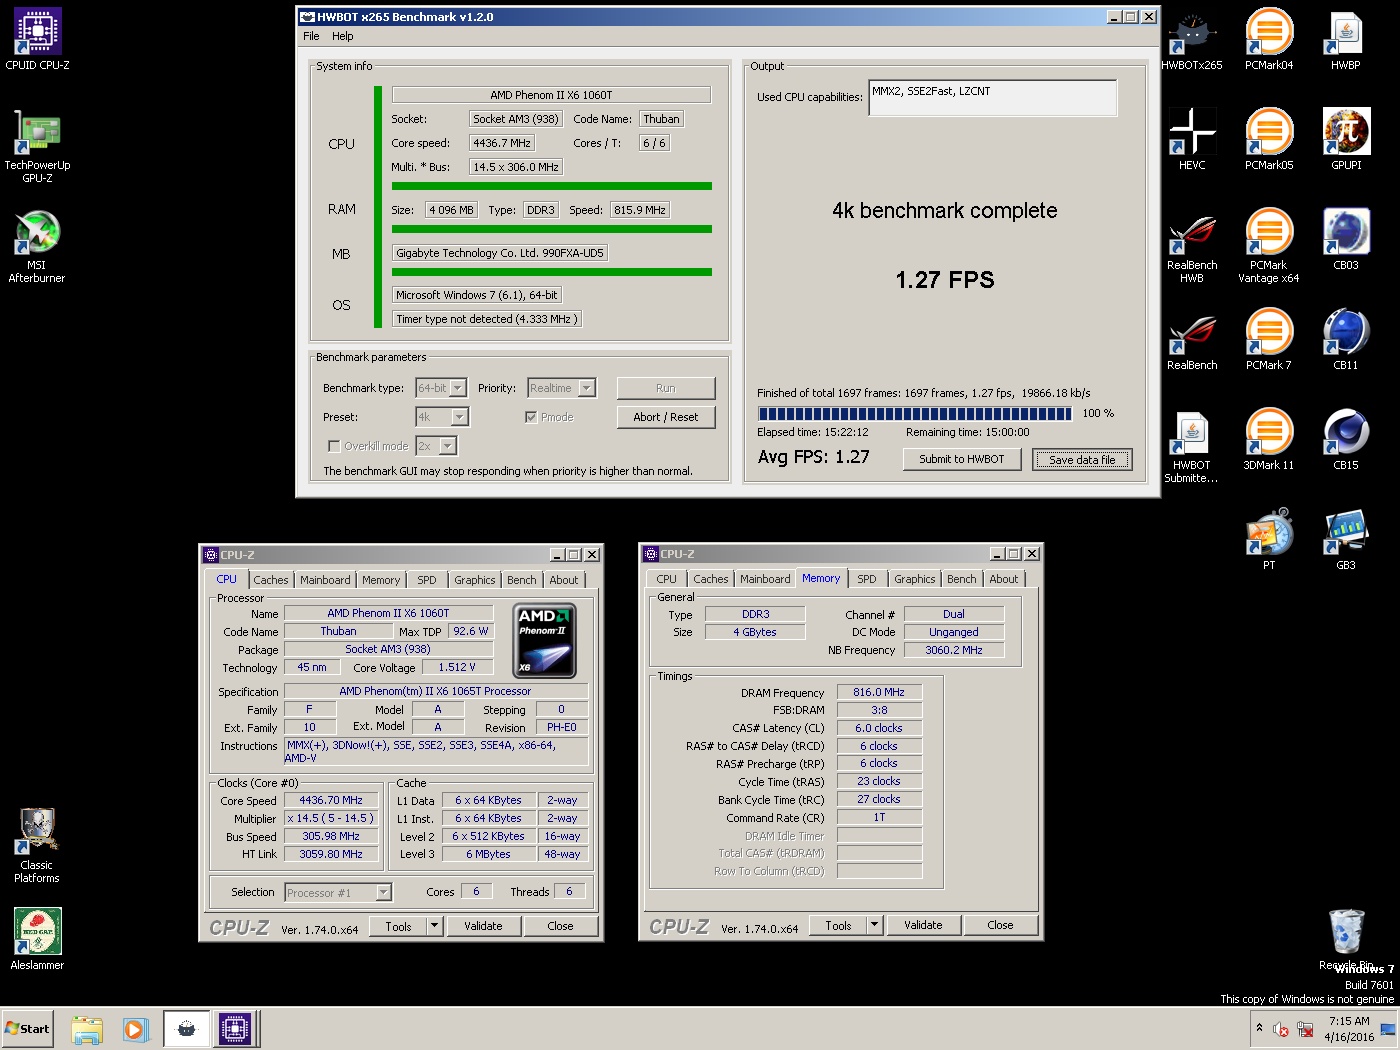Viewport: 1400px width, 1050px height.
Task: Click the taskbar clock showing 7:15 AM
Action: pyautogui.click(x=1349, y=1029)
